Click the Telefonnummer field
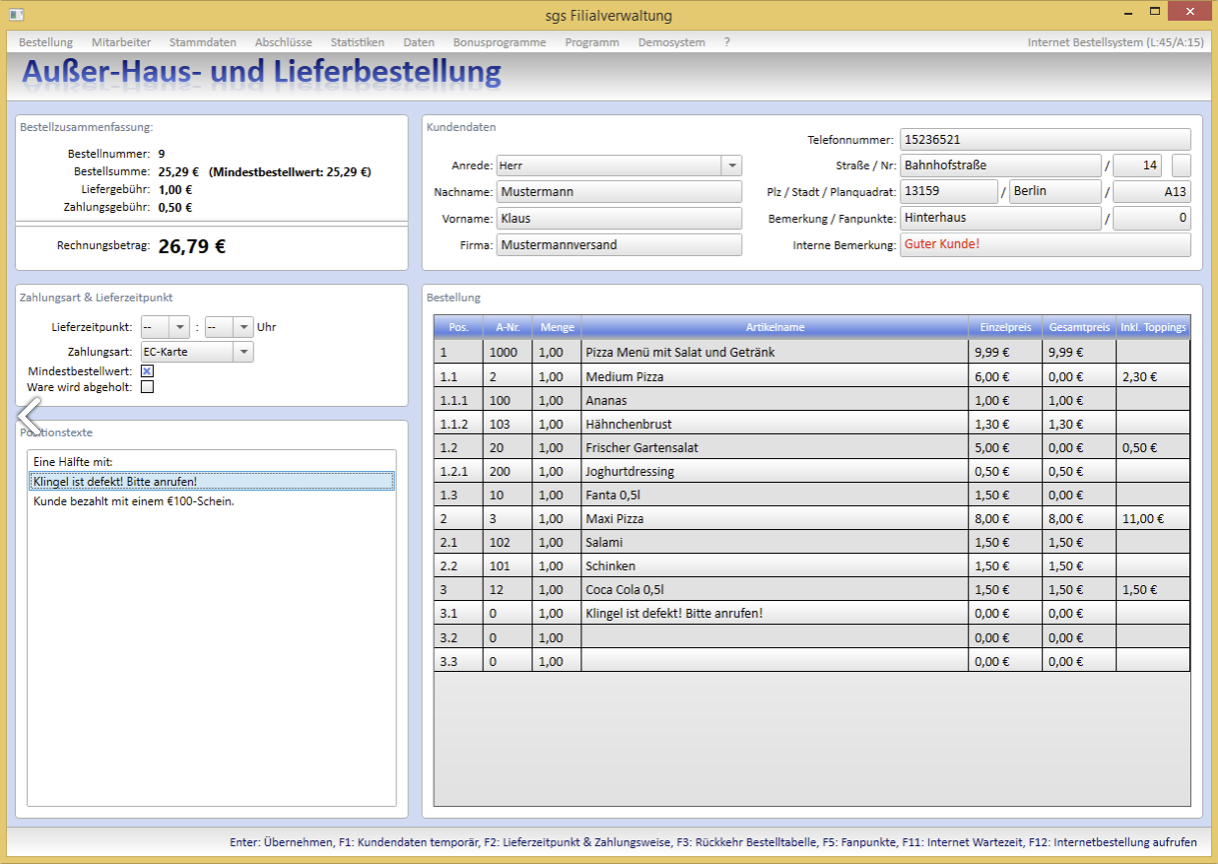 coord(1045,140)
